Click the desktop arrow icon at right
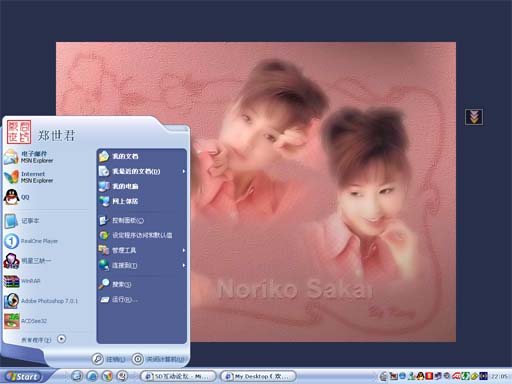The width and height of the screenshot is (512, 384). [474, 117]
